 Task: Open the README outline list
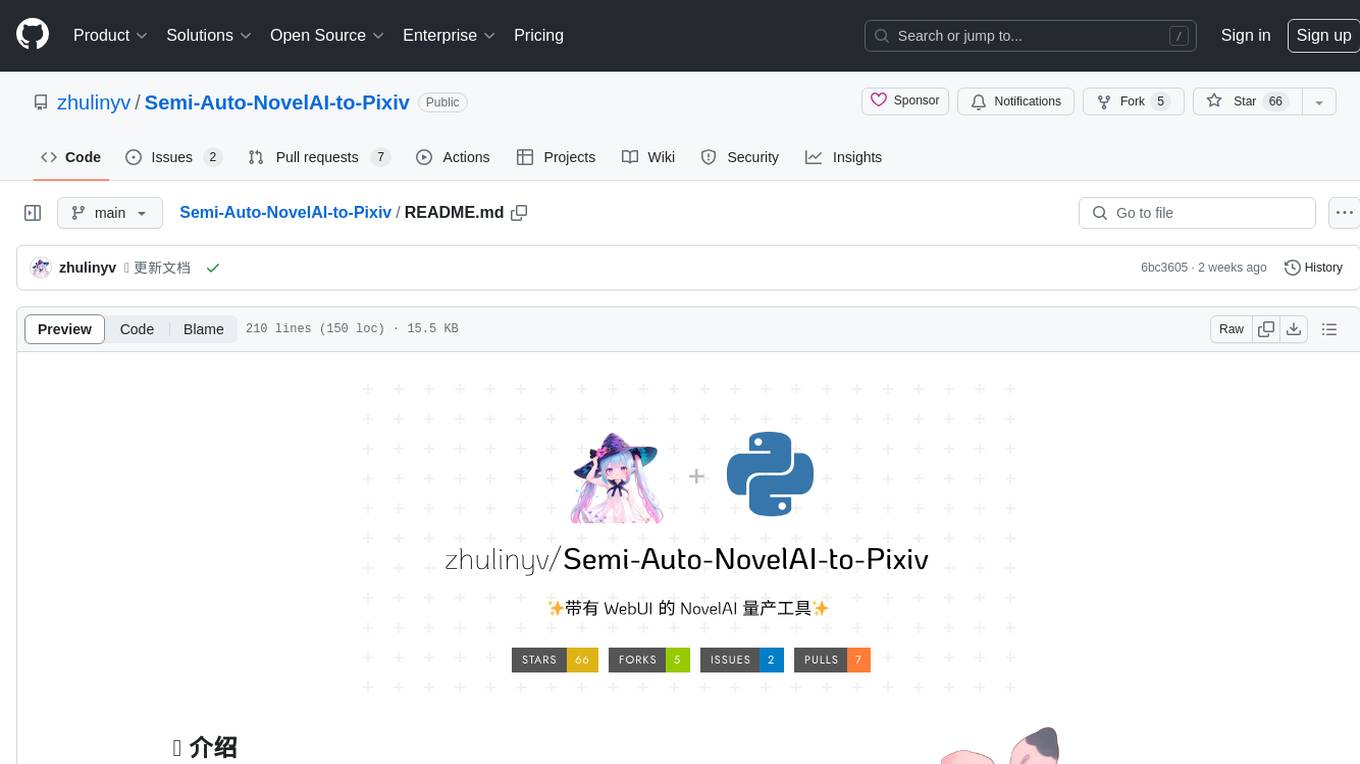click(1329, 329)
